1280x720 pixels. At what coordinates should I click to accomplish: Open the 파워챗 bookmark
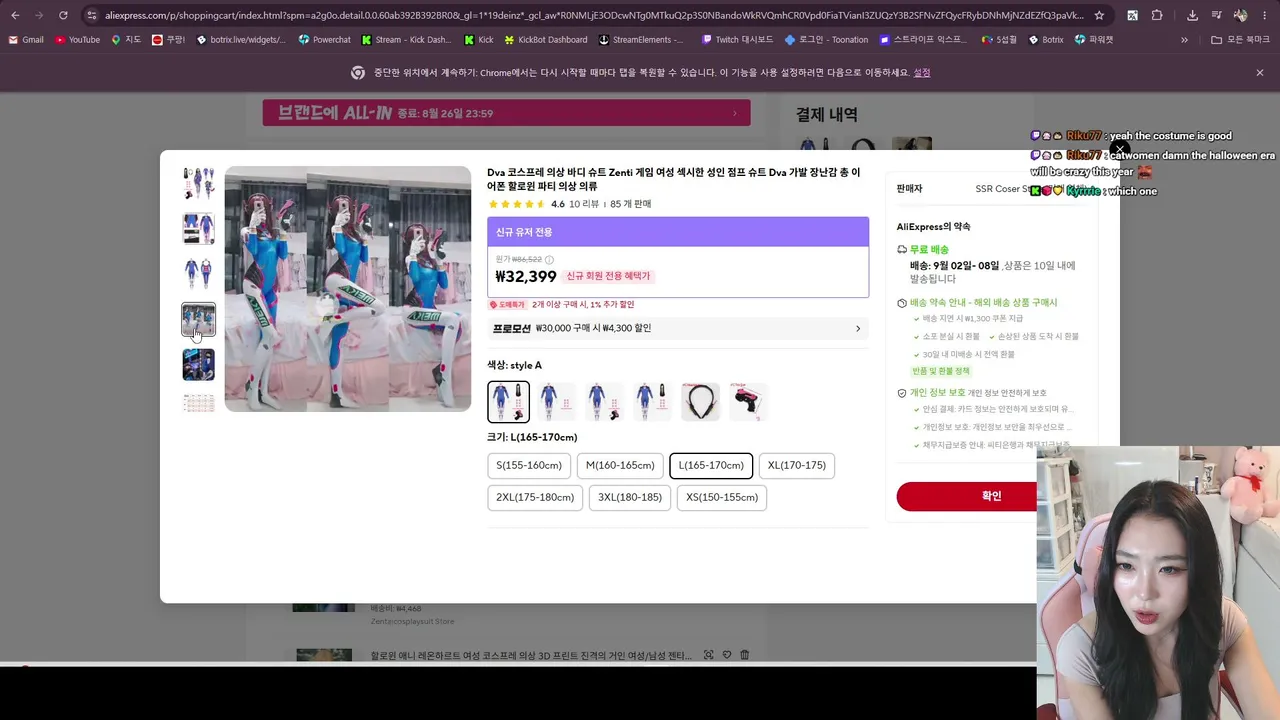[1094, 40]
